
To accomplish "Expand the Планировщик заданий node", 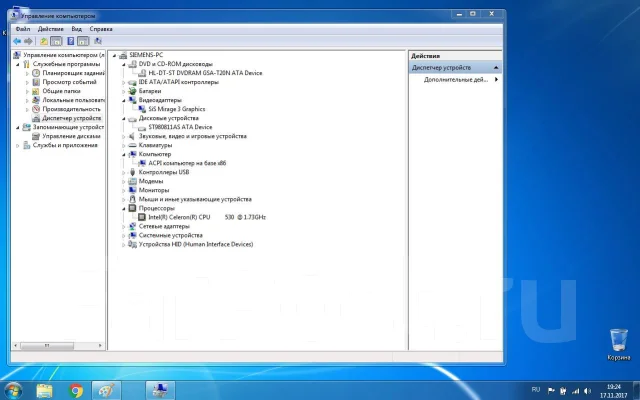I will pos(27,73).
